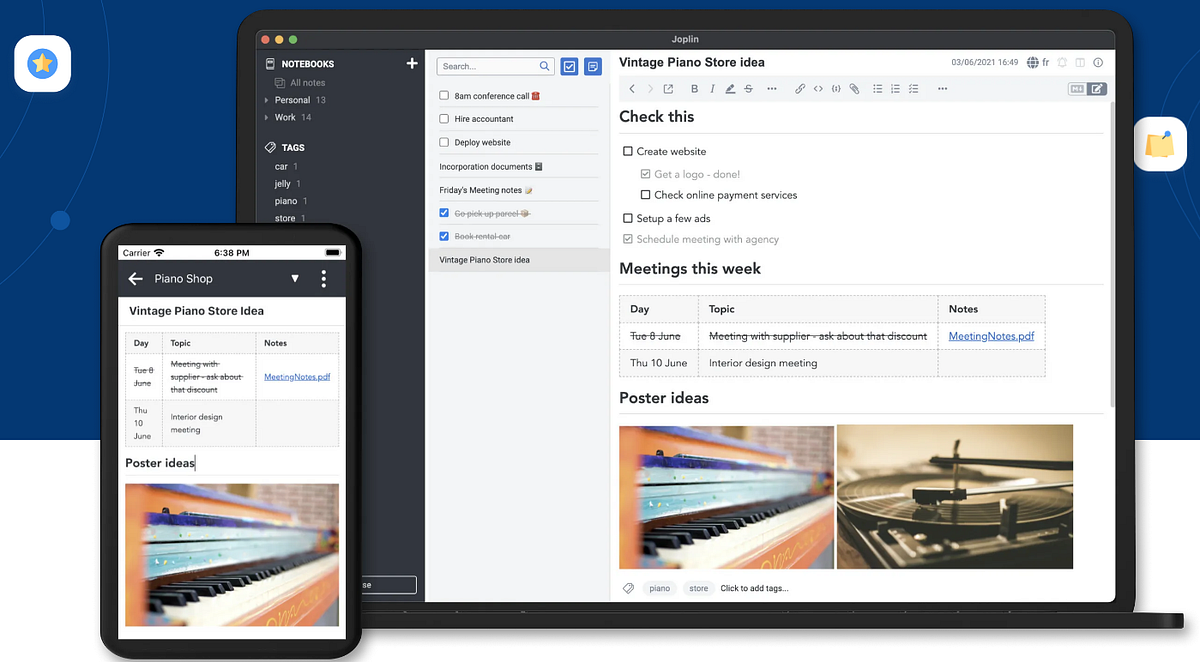Check the Hire accountant to-do

pyautogui.click(x=443, y=119)
